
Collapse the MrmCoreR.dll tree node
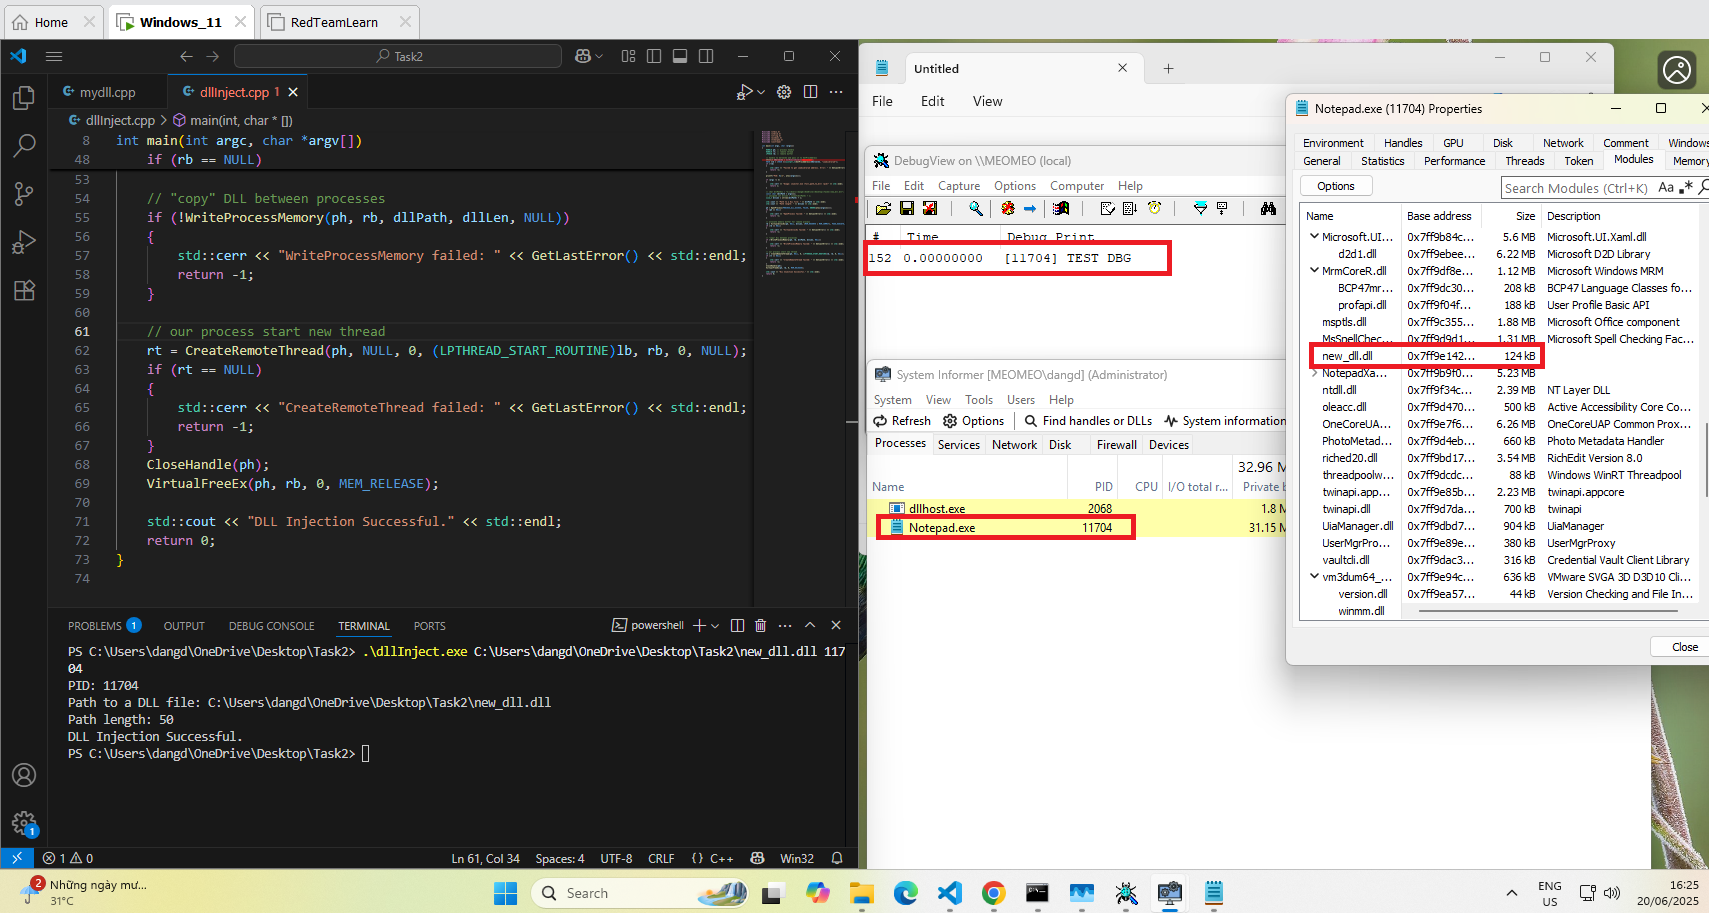click(x=1314, y=271)
